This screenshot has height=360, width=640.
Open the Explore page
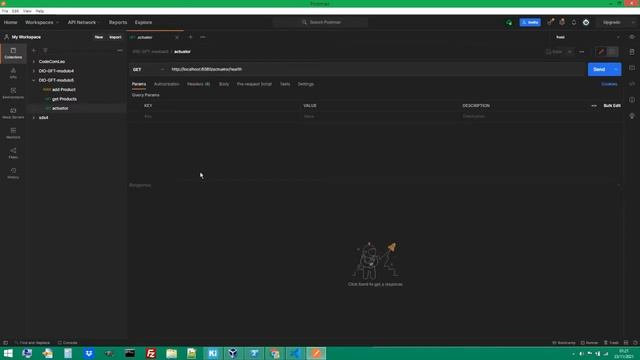click(143, 22)
